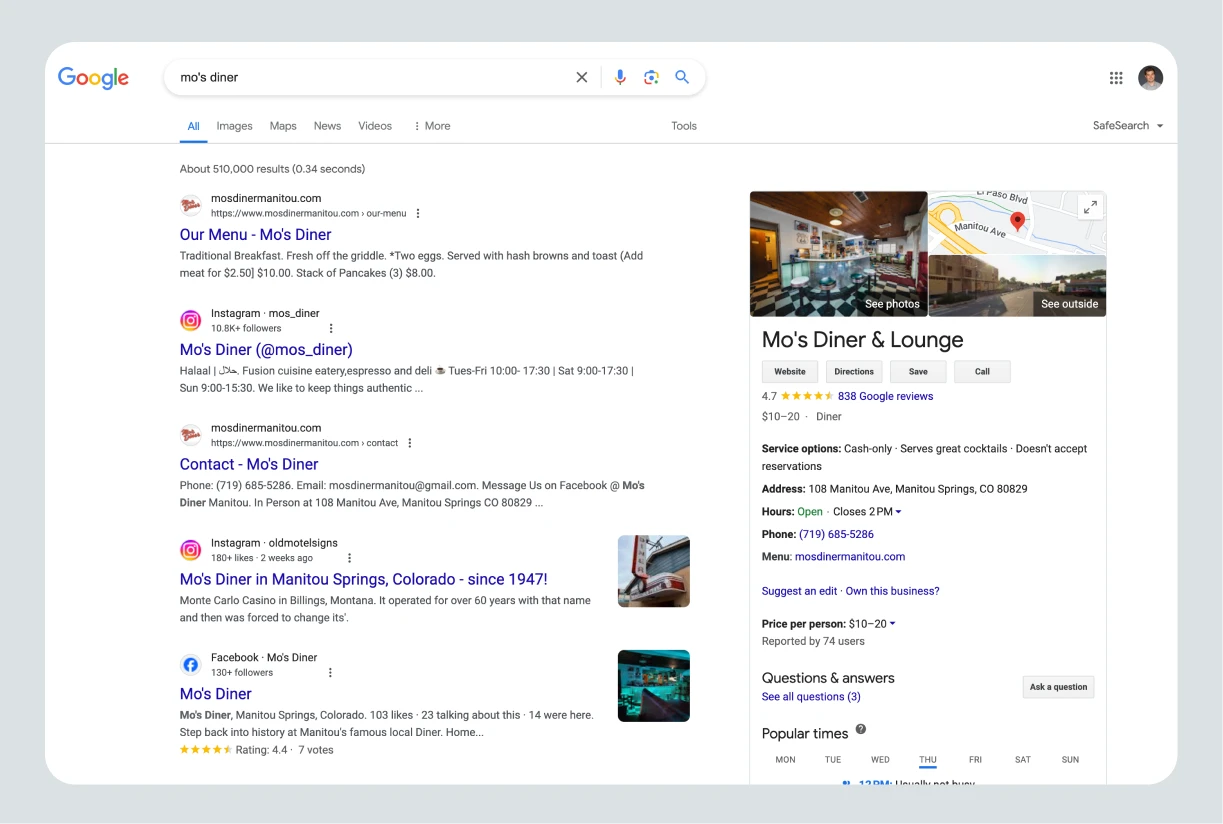Expand the More search filters menu
Screen dimensions: 1223x824
click(x=432, y=126)
